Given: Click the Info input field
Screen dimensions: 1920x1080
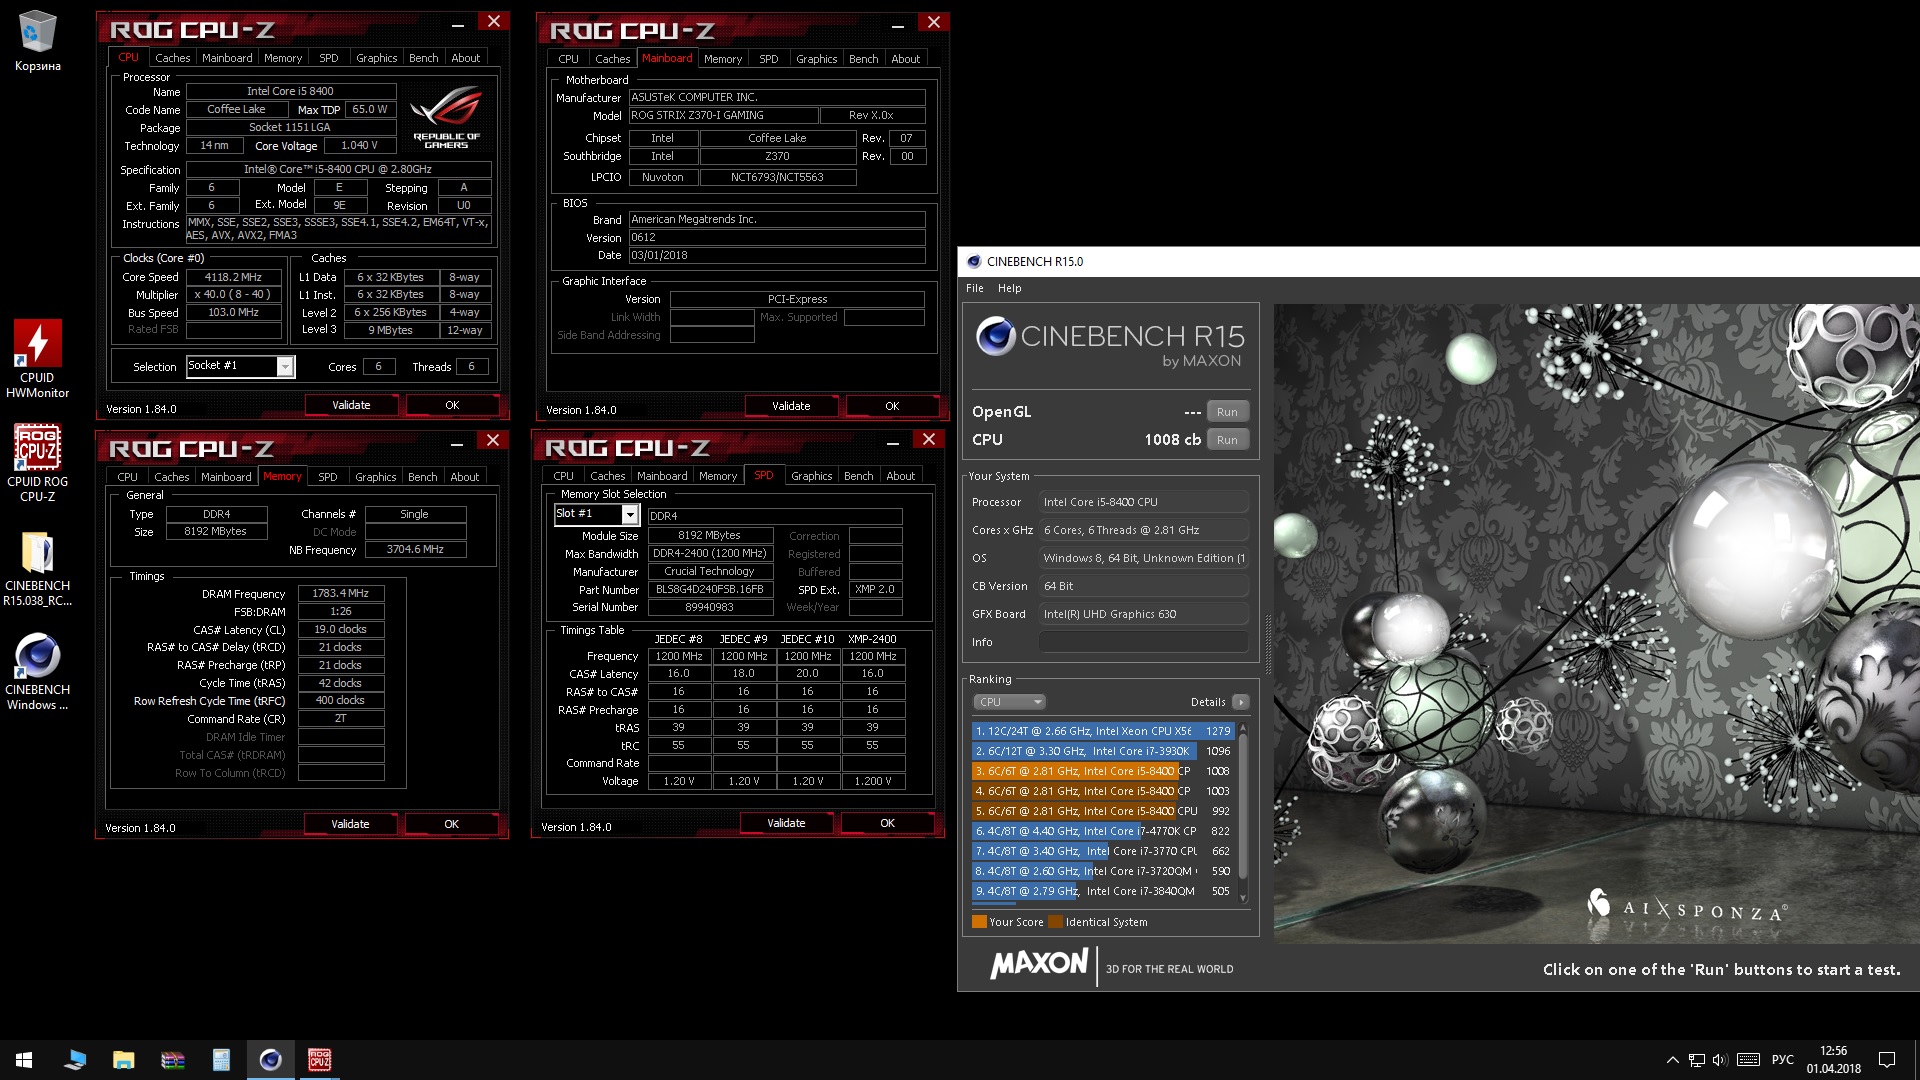Looking at the screenshot, I should tap(1143, 642).
